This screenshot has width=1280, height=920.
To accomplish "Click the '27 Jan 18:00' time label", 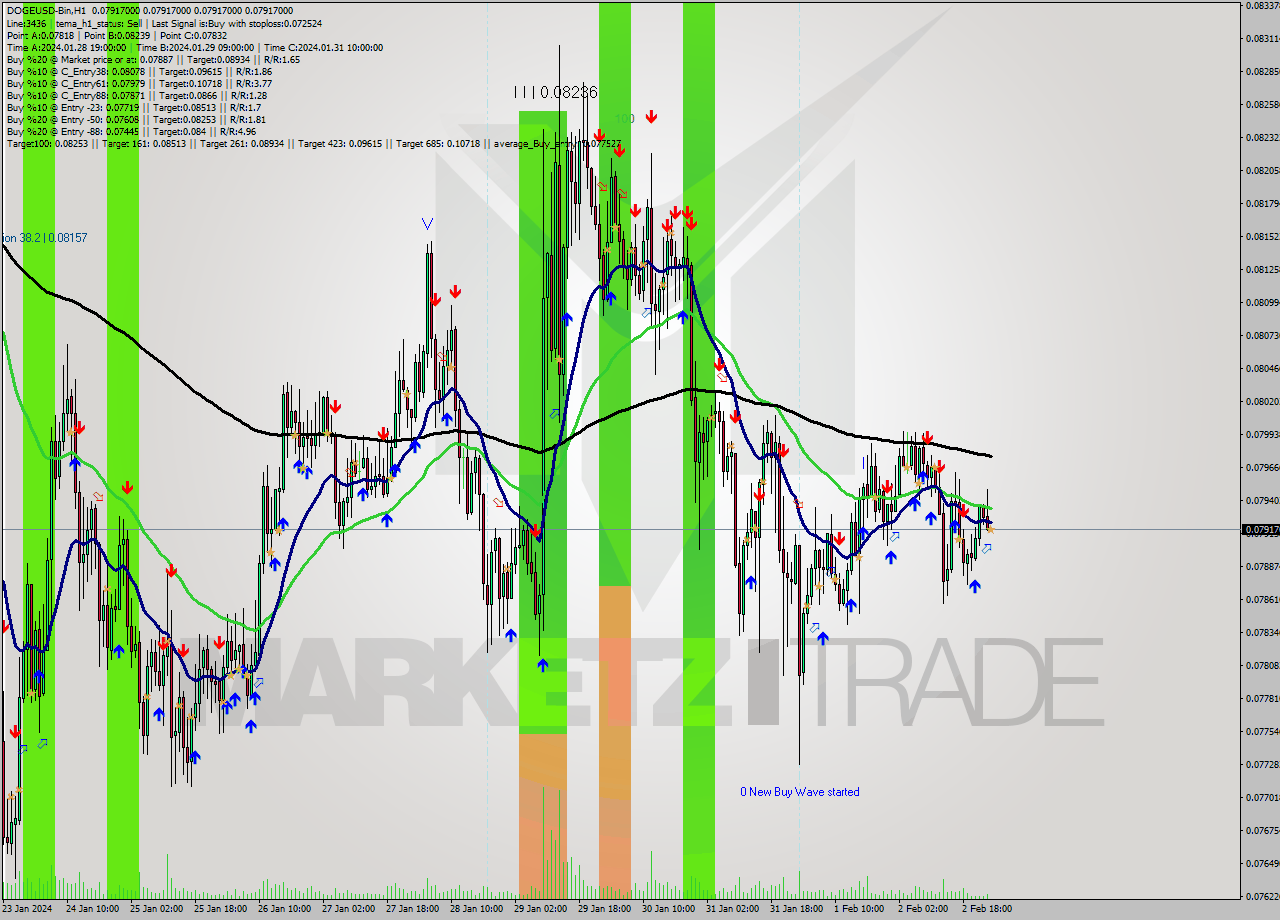I will pos(412,909).
